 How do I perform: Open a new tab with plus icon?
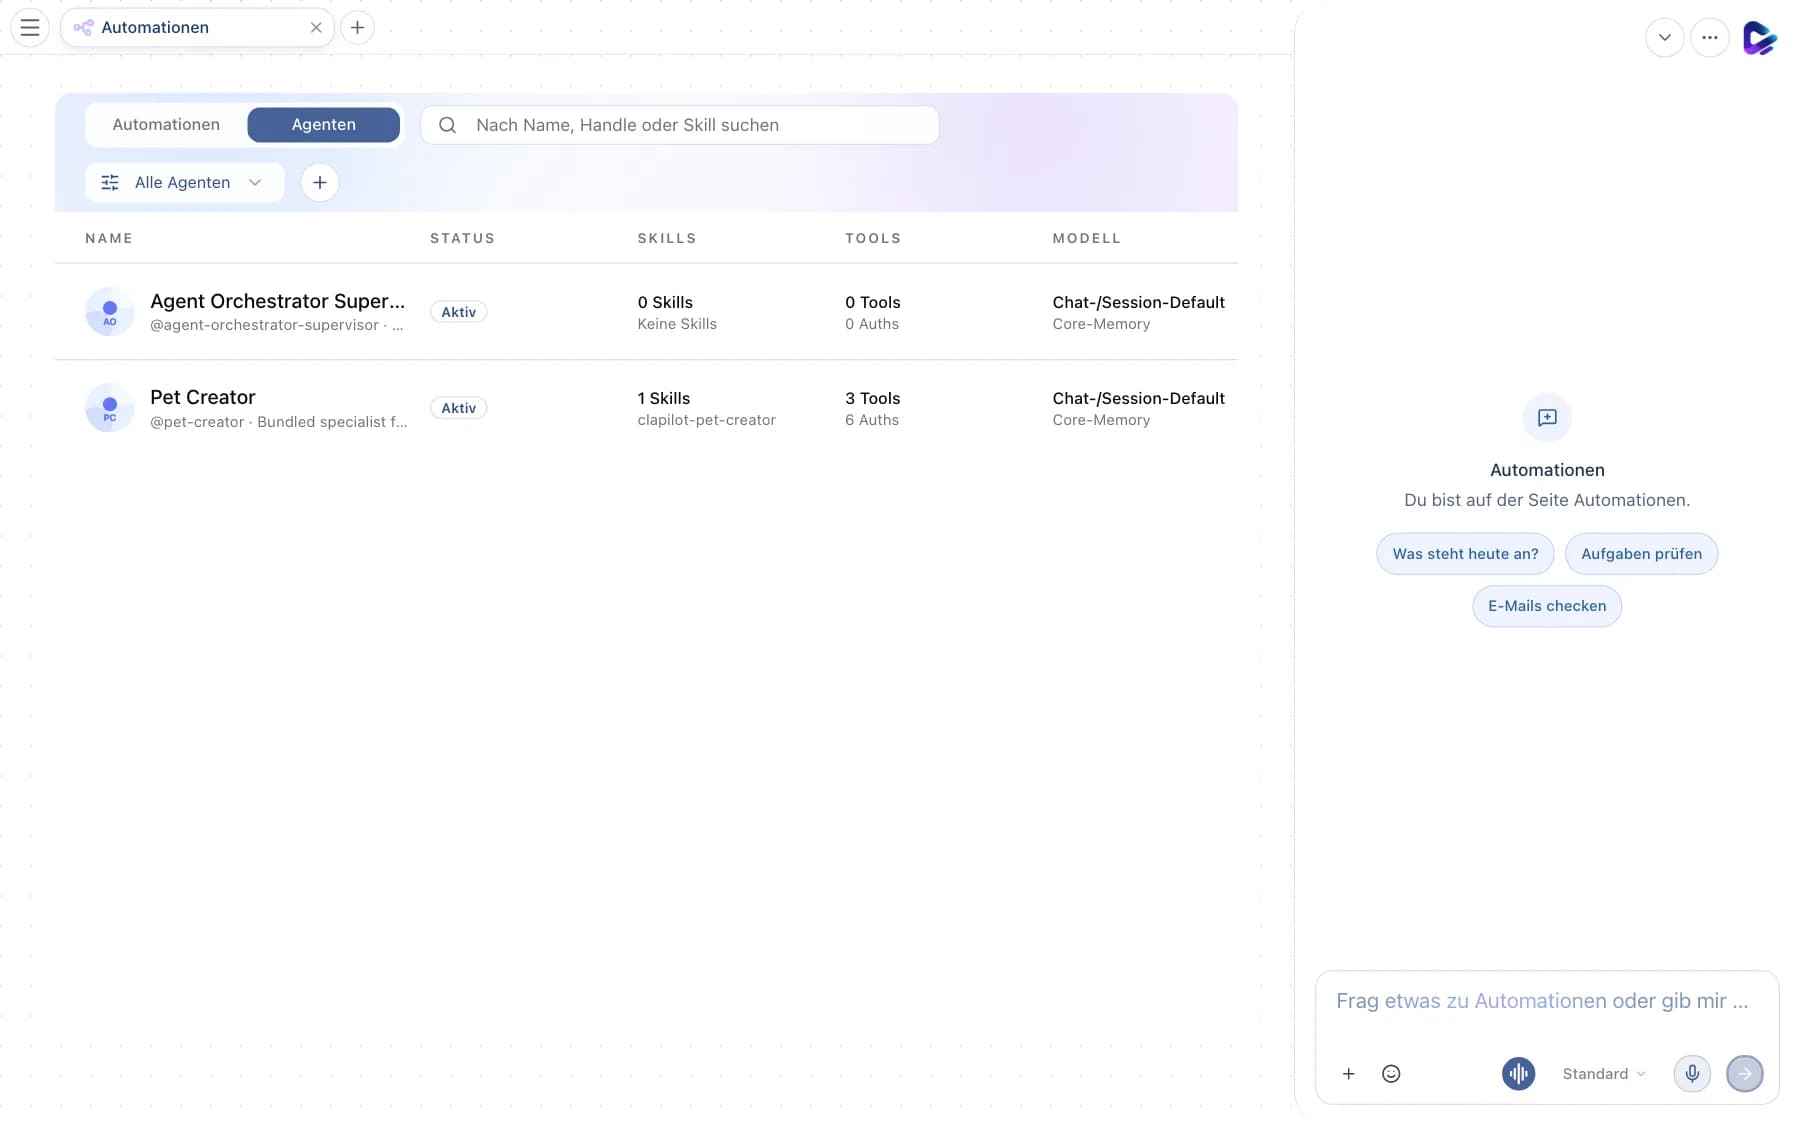357,27
